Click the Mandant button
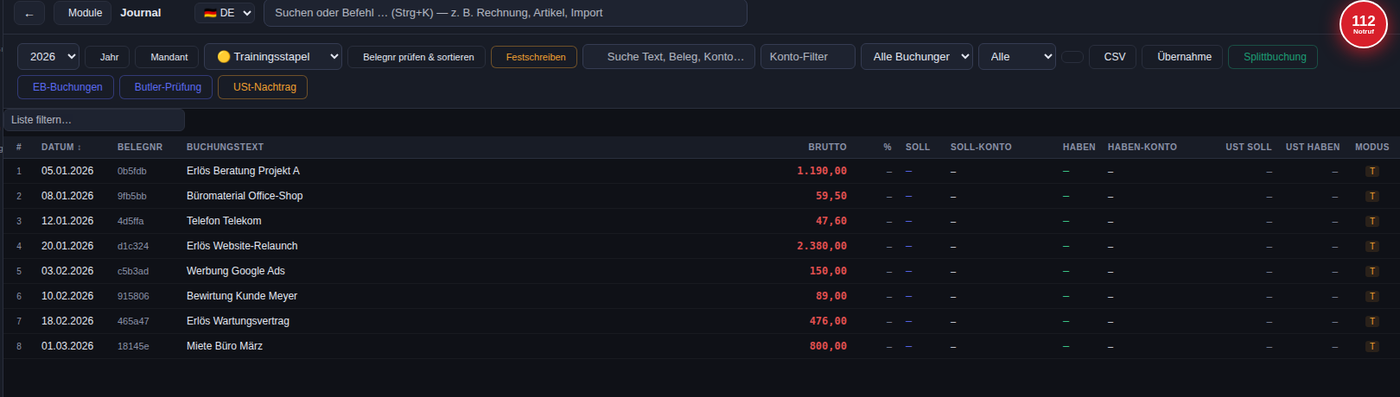The height and width of the screenshot is (397, 1400). point(167,57)
